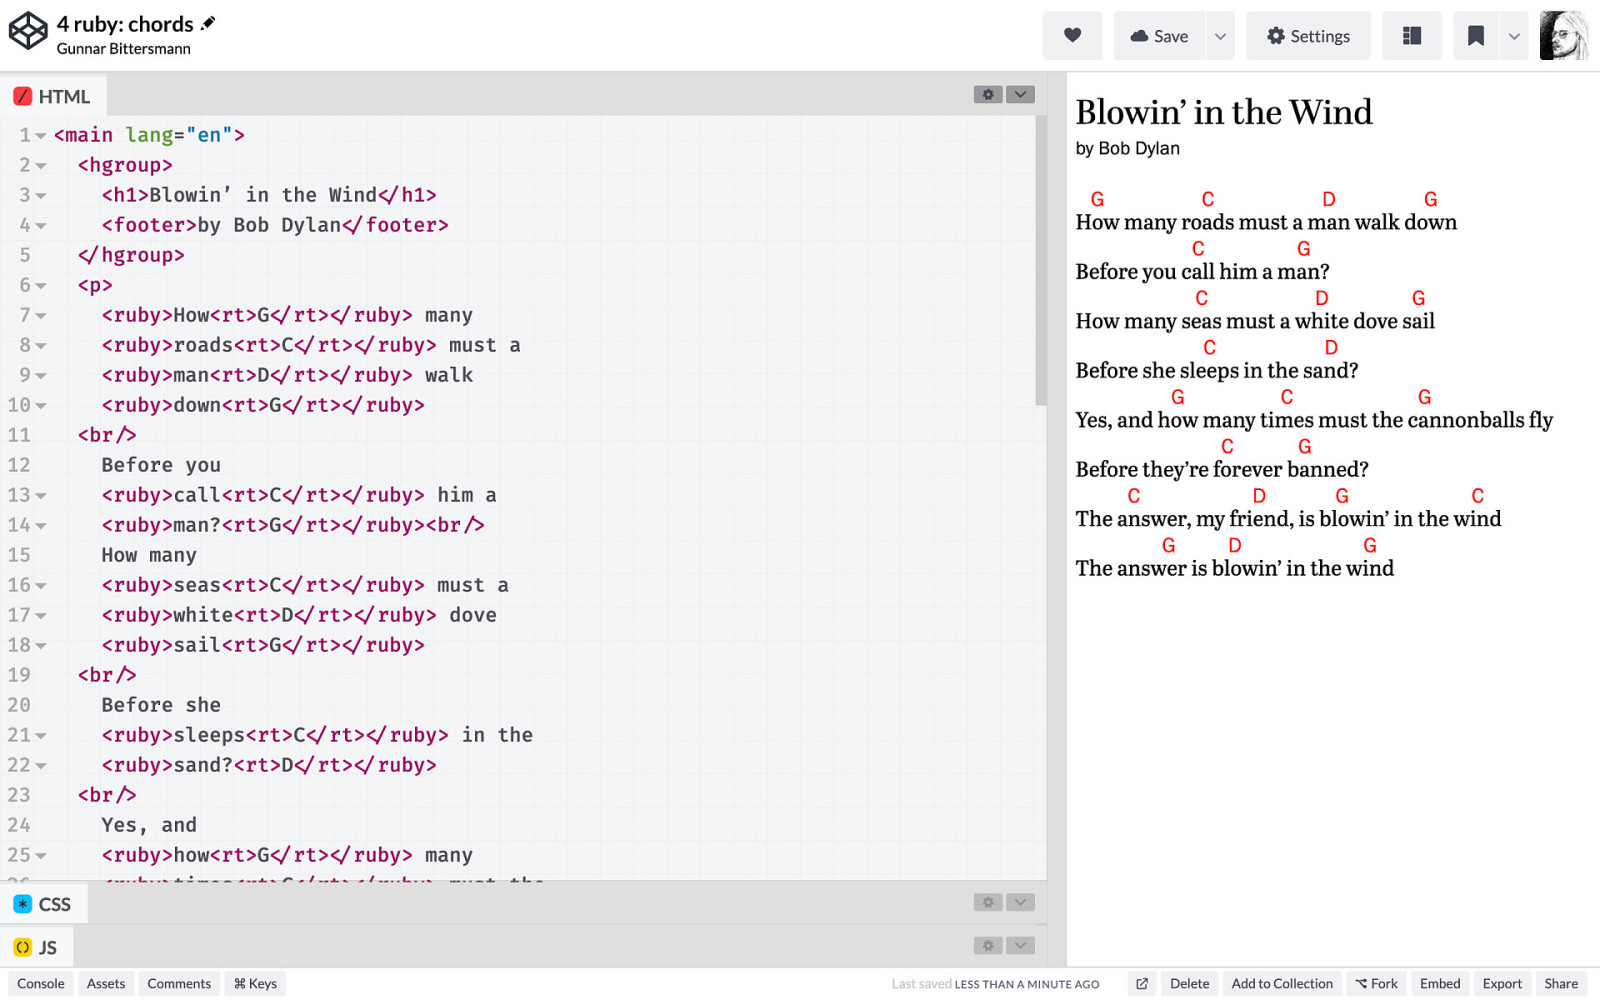Open the JS editor options dropdown
This screenshot has width=1600, height=1000.
tap(1020, 945)
